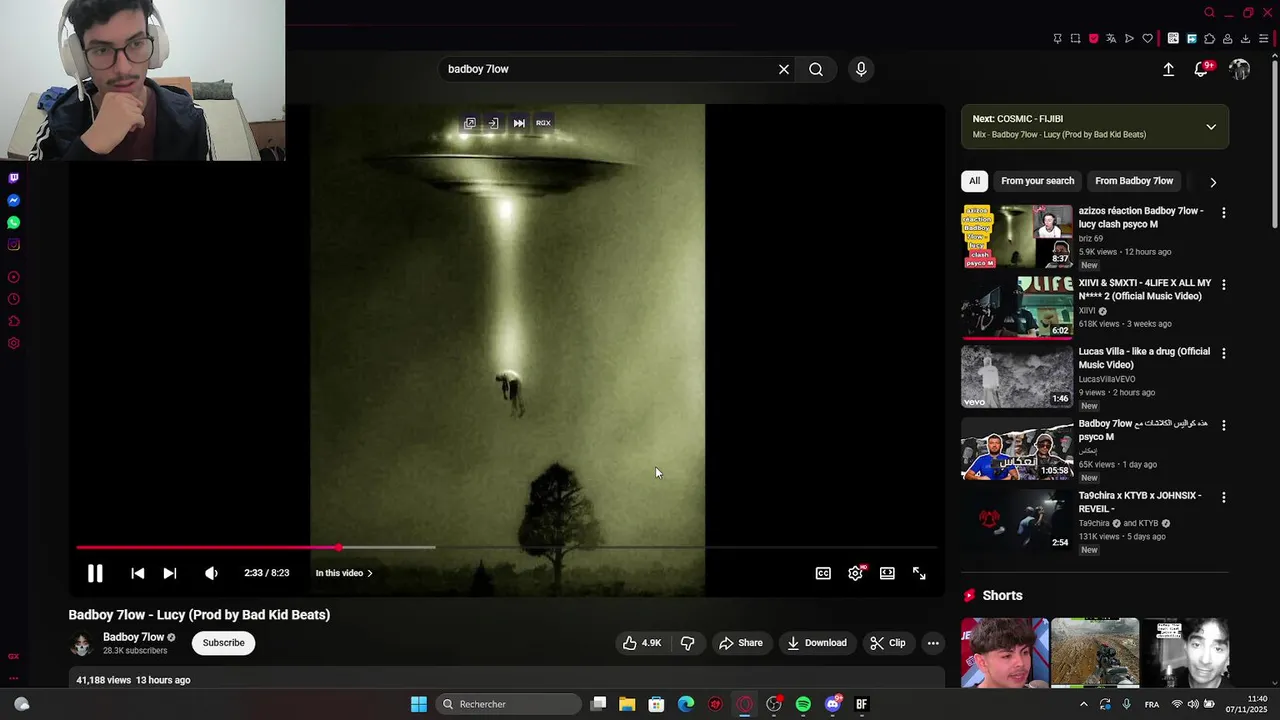
Task: Click the YouTube upload icon
Action: pos(1168,69)
